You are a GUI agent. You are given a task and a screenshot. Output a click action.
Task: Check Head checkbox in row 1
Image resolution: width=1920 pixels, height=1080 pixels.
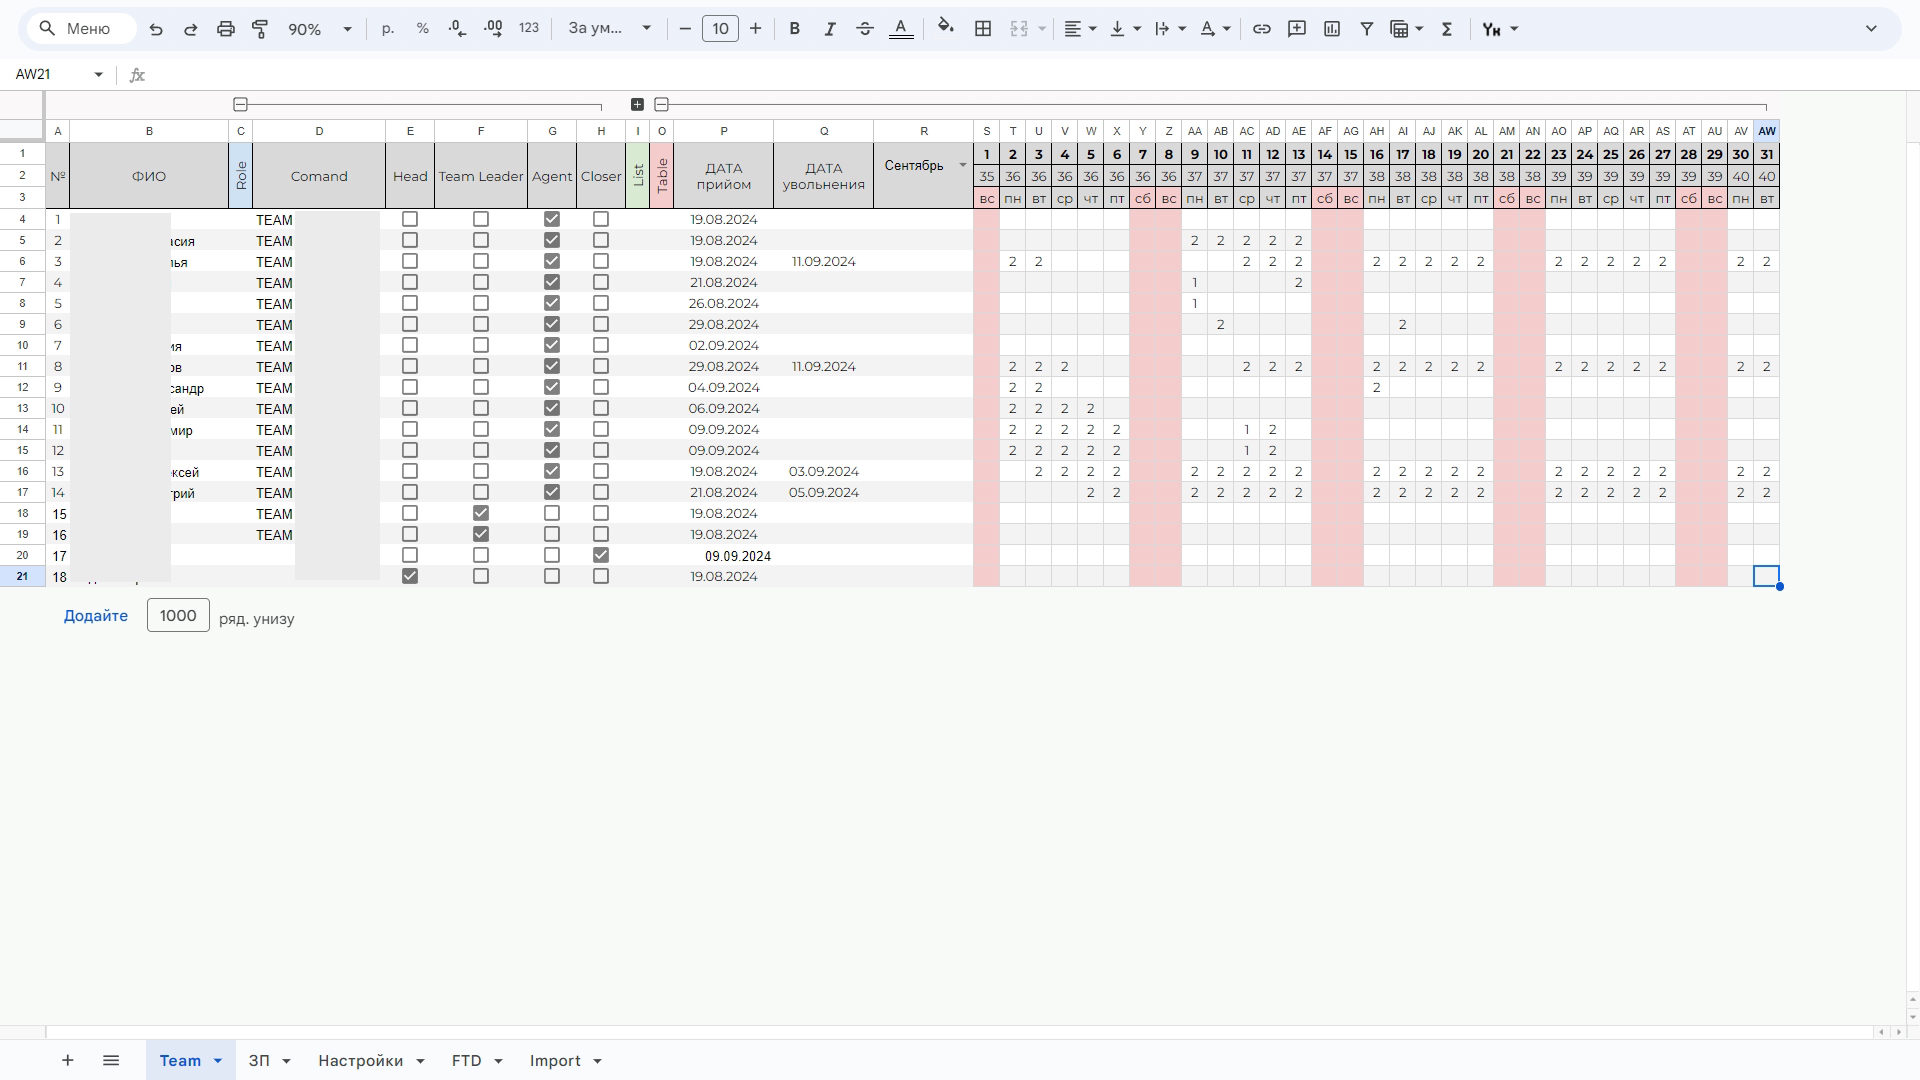(x=410, y=219)
